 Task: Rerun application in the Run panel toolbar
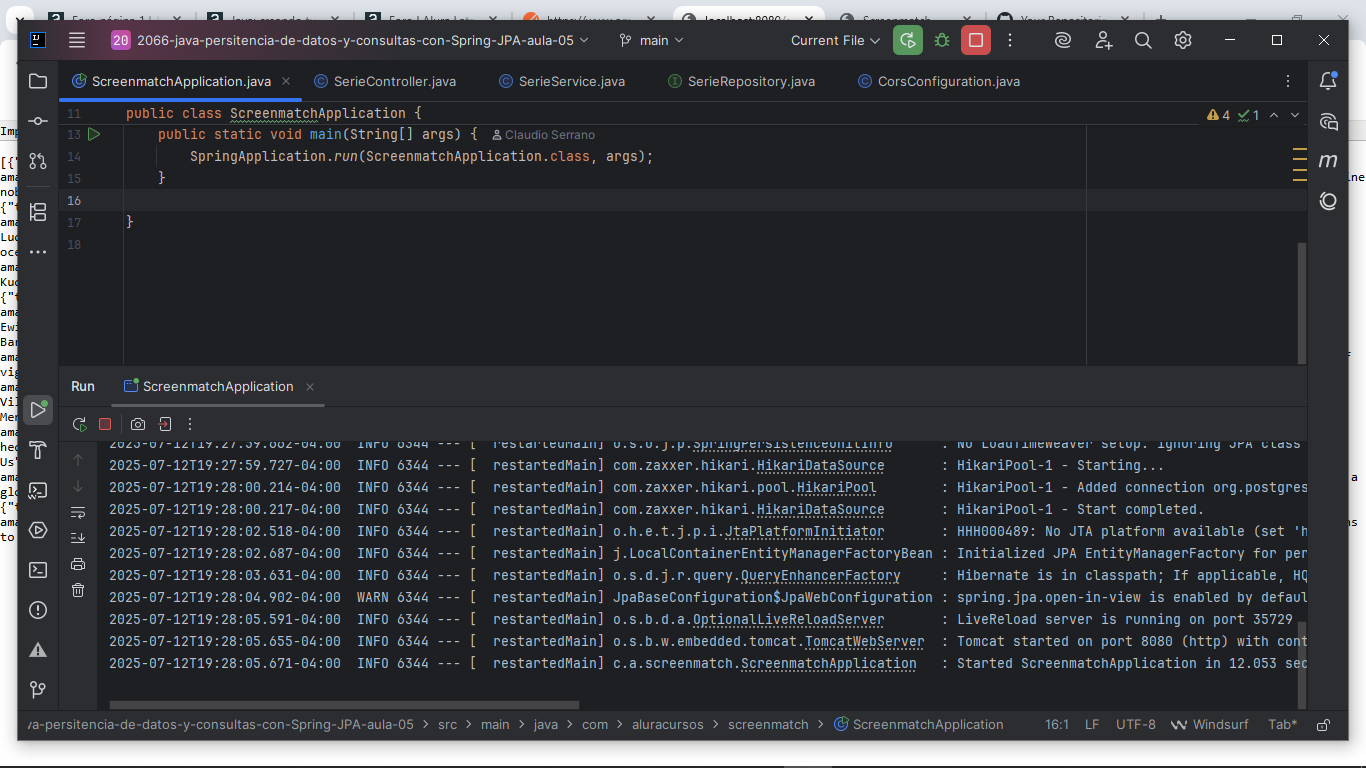click(x=80, y=424)
